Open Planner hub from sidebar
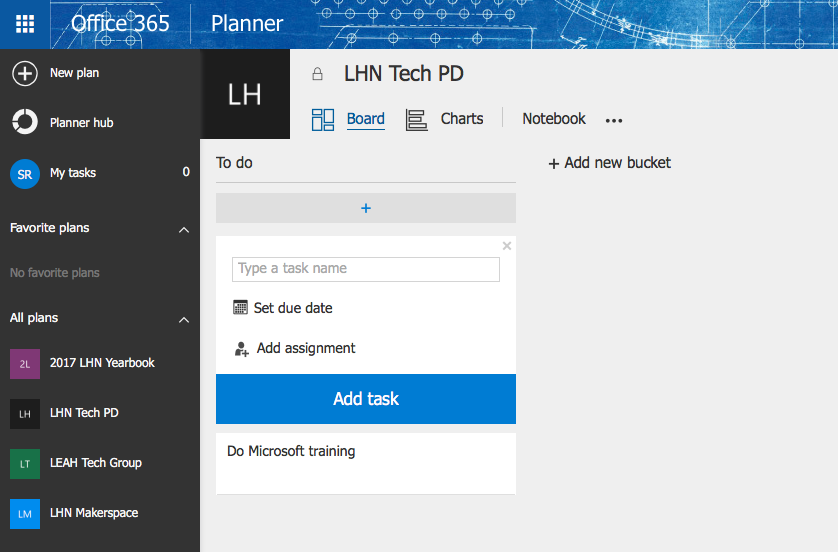The width and height of the screenshot is (838, 552). (x=82, y=122)
